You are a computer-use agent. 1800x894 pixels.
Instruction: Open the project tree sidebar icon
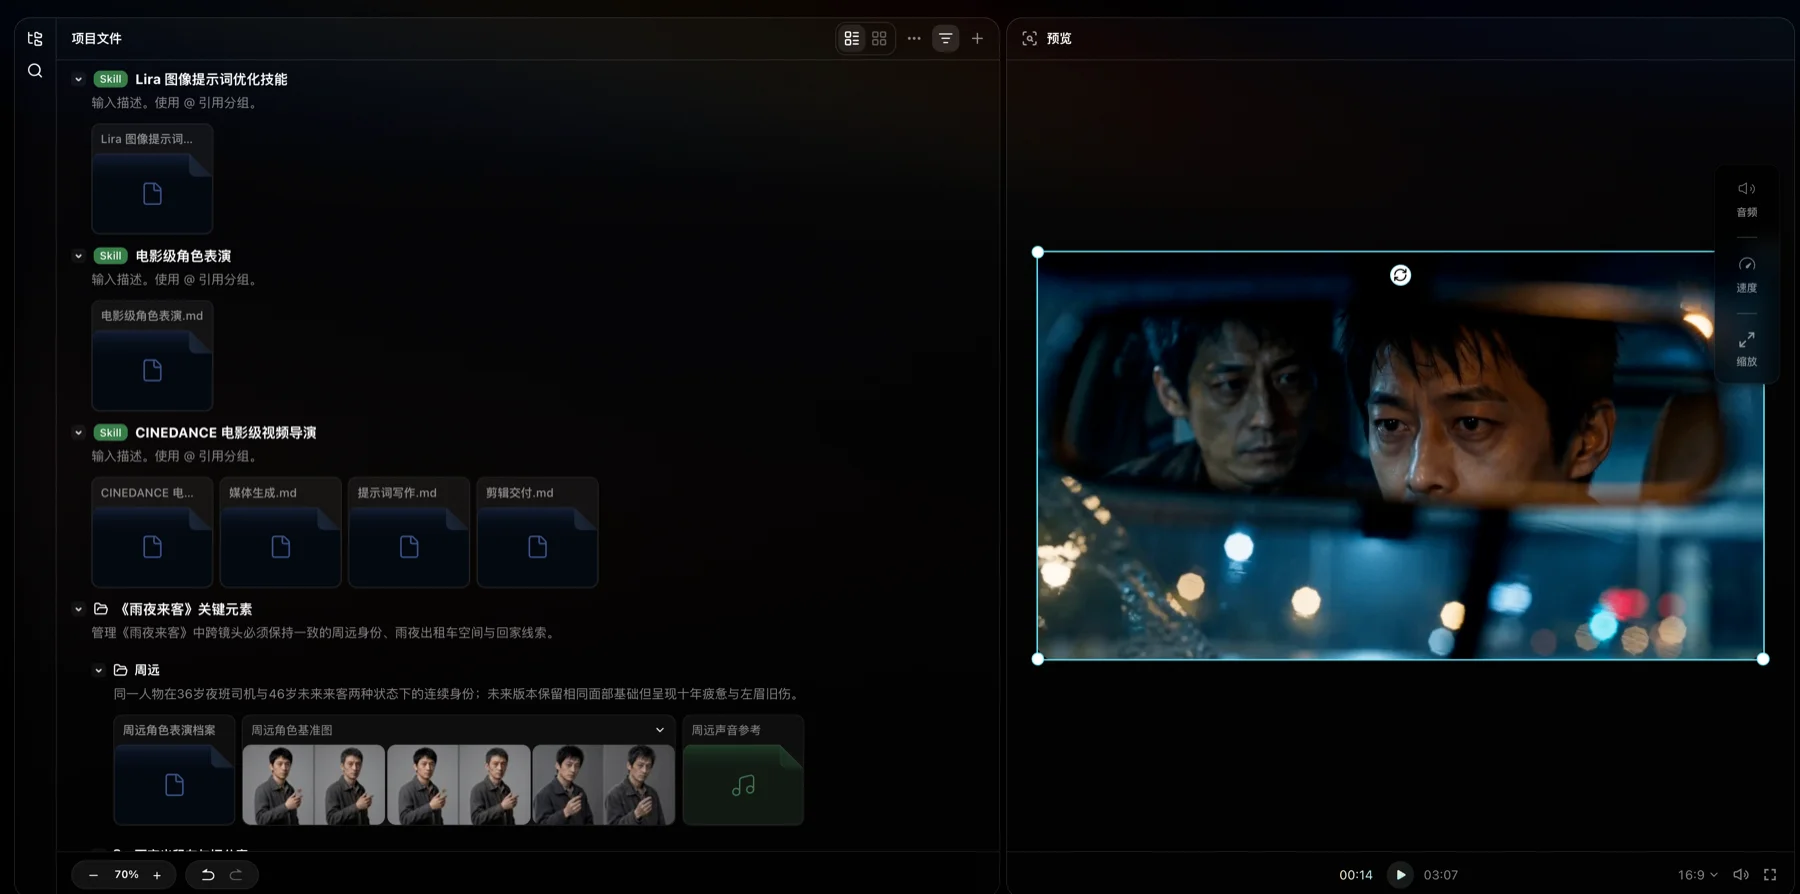(x=35, y=39)
